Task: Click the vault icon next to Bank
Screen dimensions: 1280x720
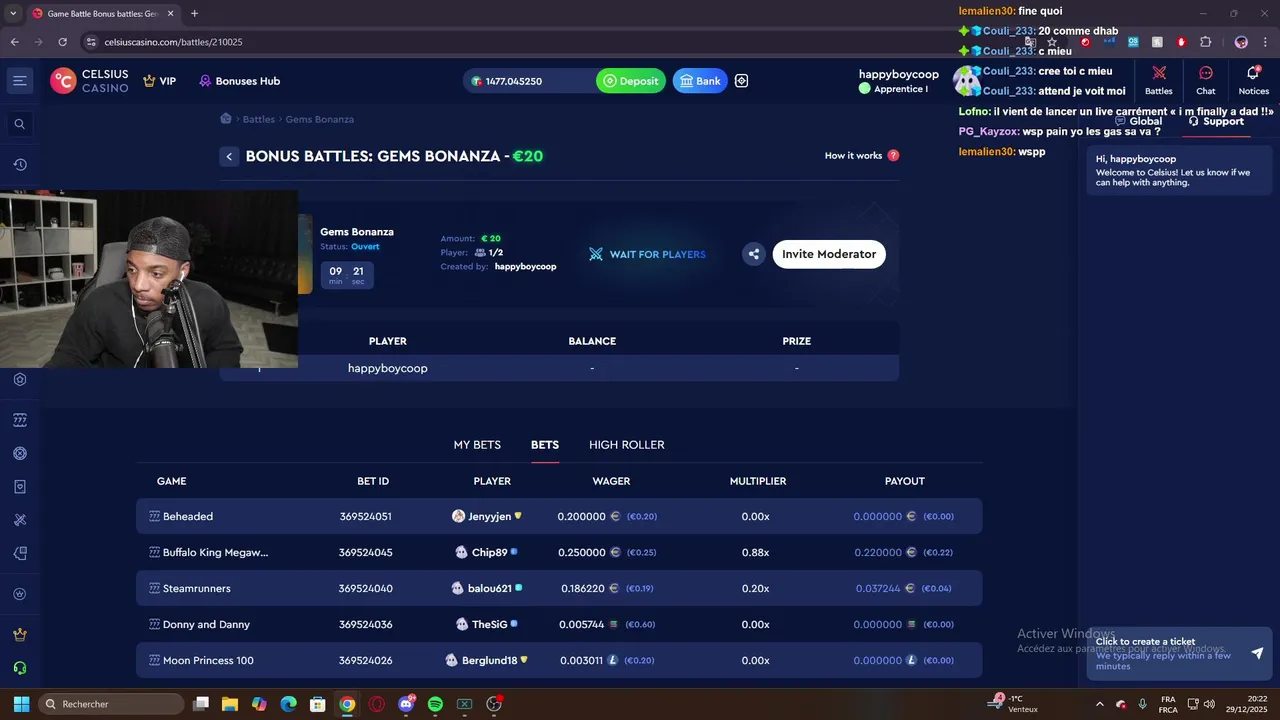Action: (742, 81)
